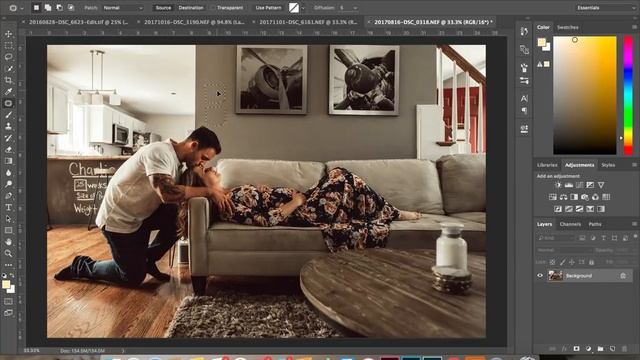This screenshot has width=640, height=360.
Task: Select the Brush tool
Action: click(8, 115)
